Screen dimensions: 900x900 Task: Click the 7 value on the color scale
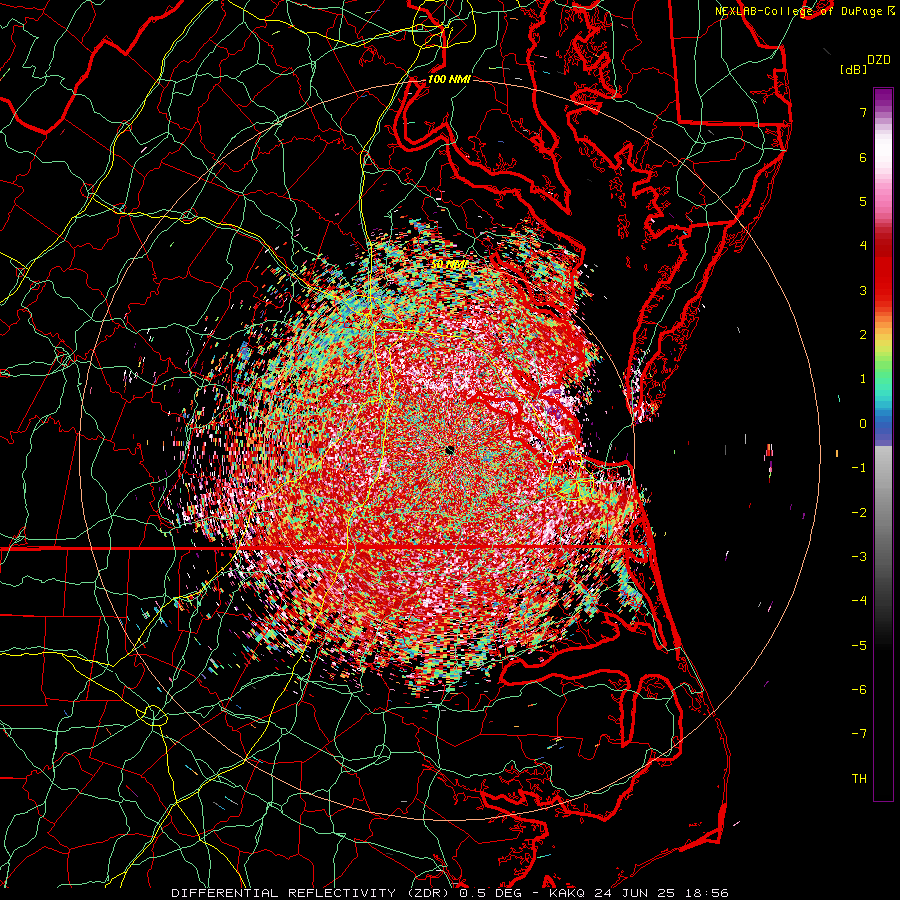tap(863, 112)
